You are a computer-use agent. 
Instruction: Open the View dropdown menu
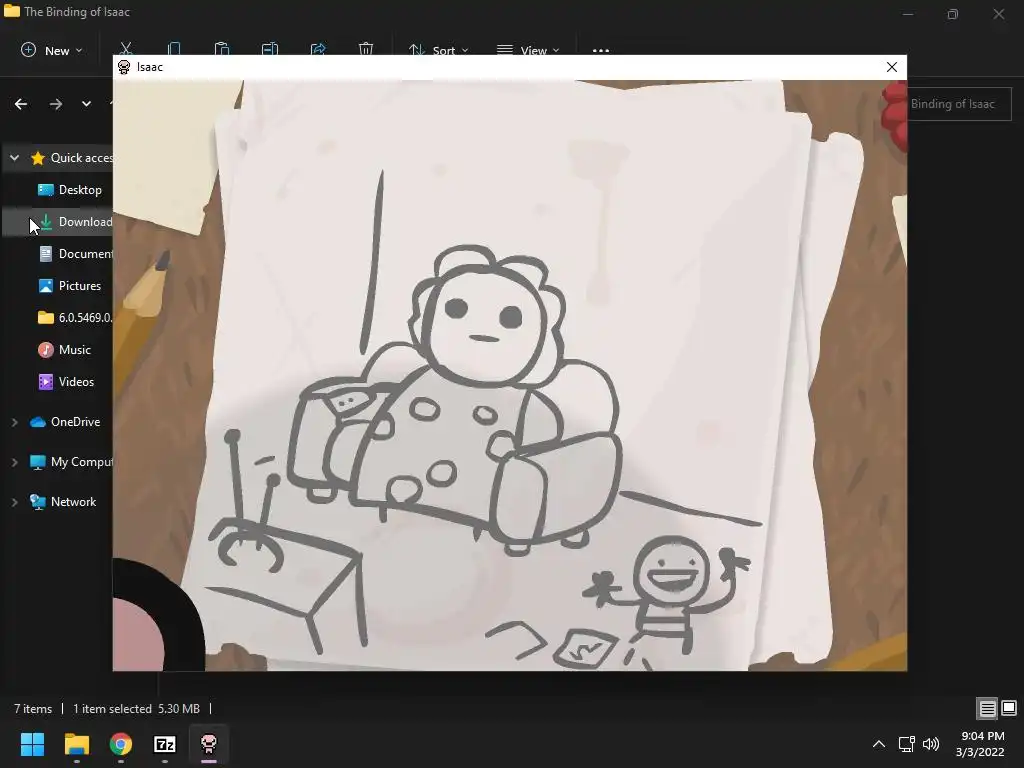[528, 50]
